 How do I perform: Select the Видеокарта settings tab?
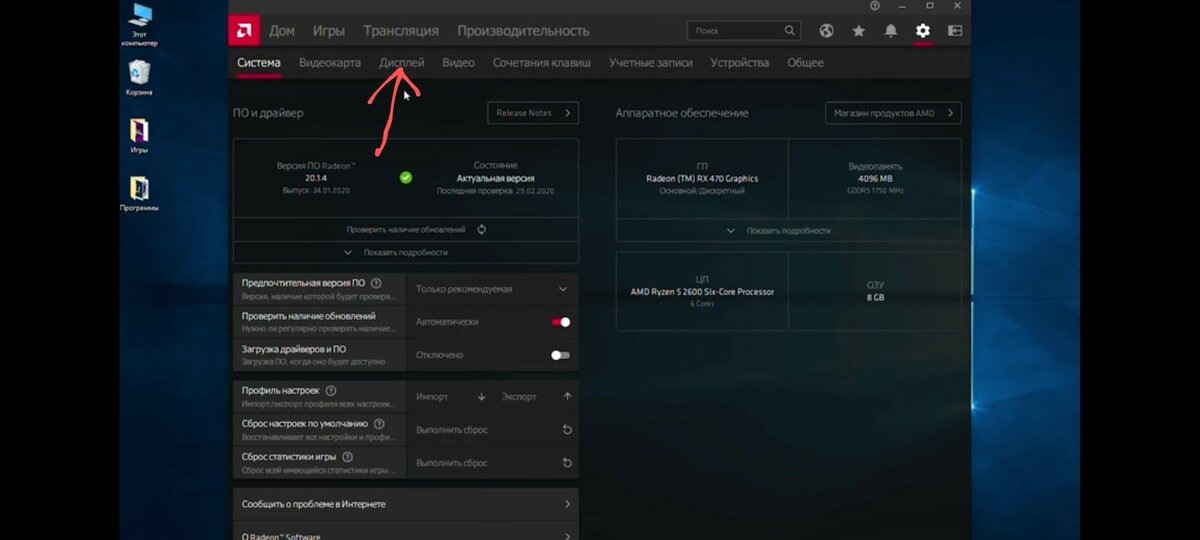coord(330,63)
